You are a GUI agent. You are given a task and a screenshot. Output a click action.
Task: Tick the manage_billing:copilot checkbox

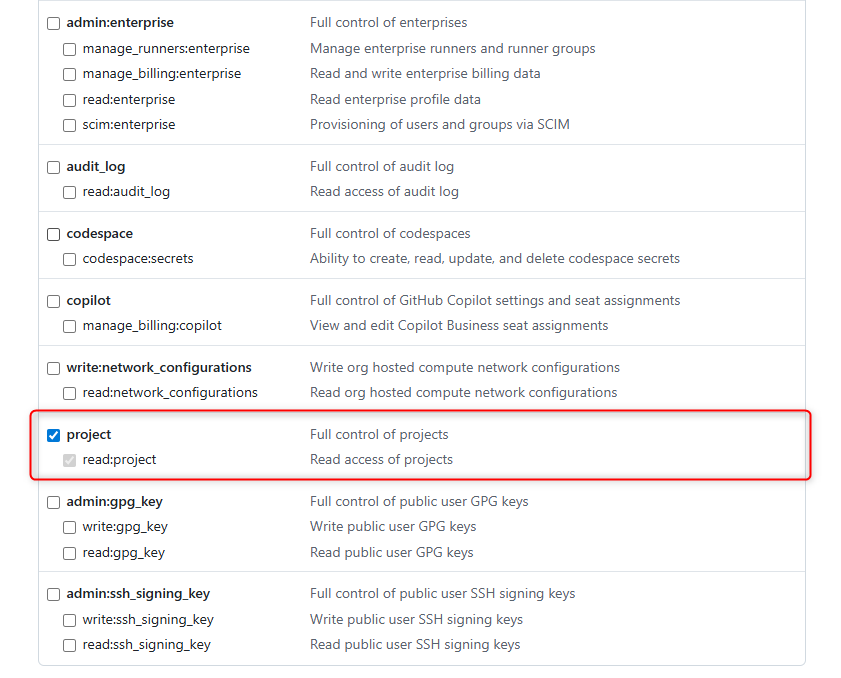(x=70, y=326)
